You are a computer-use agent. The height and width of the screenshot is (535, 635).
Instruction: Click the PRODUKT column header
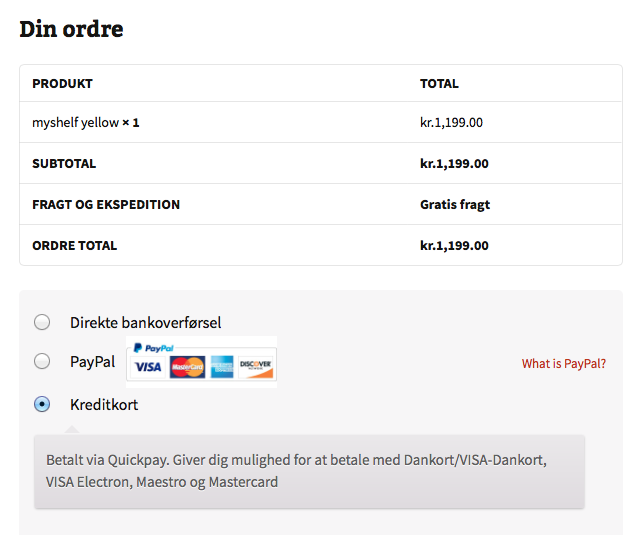[x=62, y=83]
